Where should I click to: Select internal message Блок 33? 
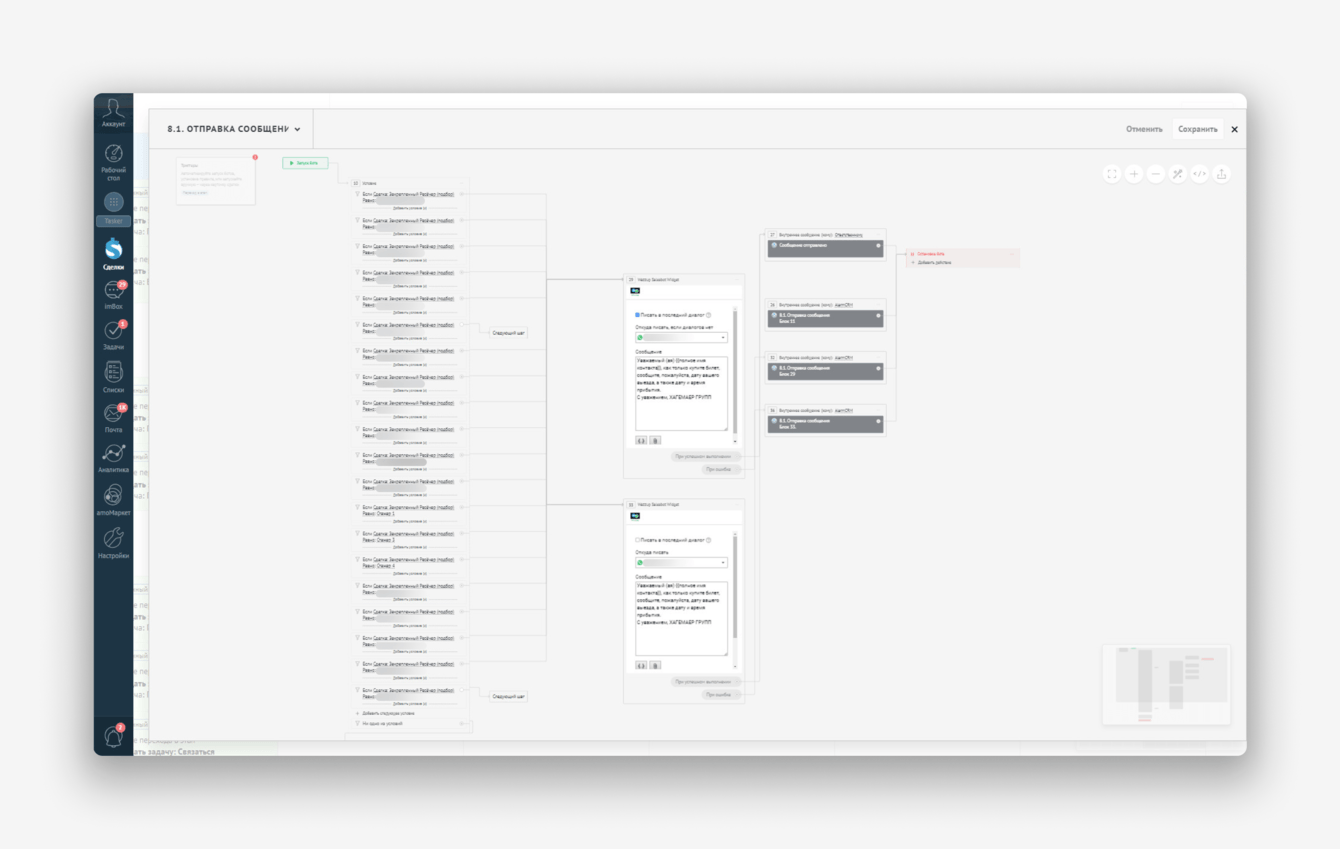[x=825, y=424]
